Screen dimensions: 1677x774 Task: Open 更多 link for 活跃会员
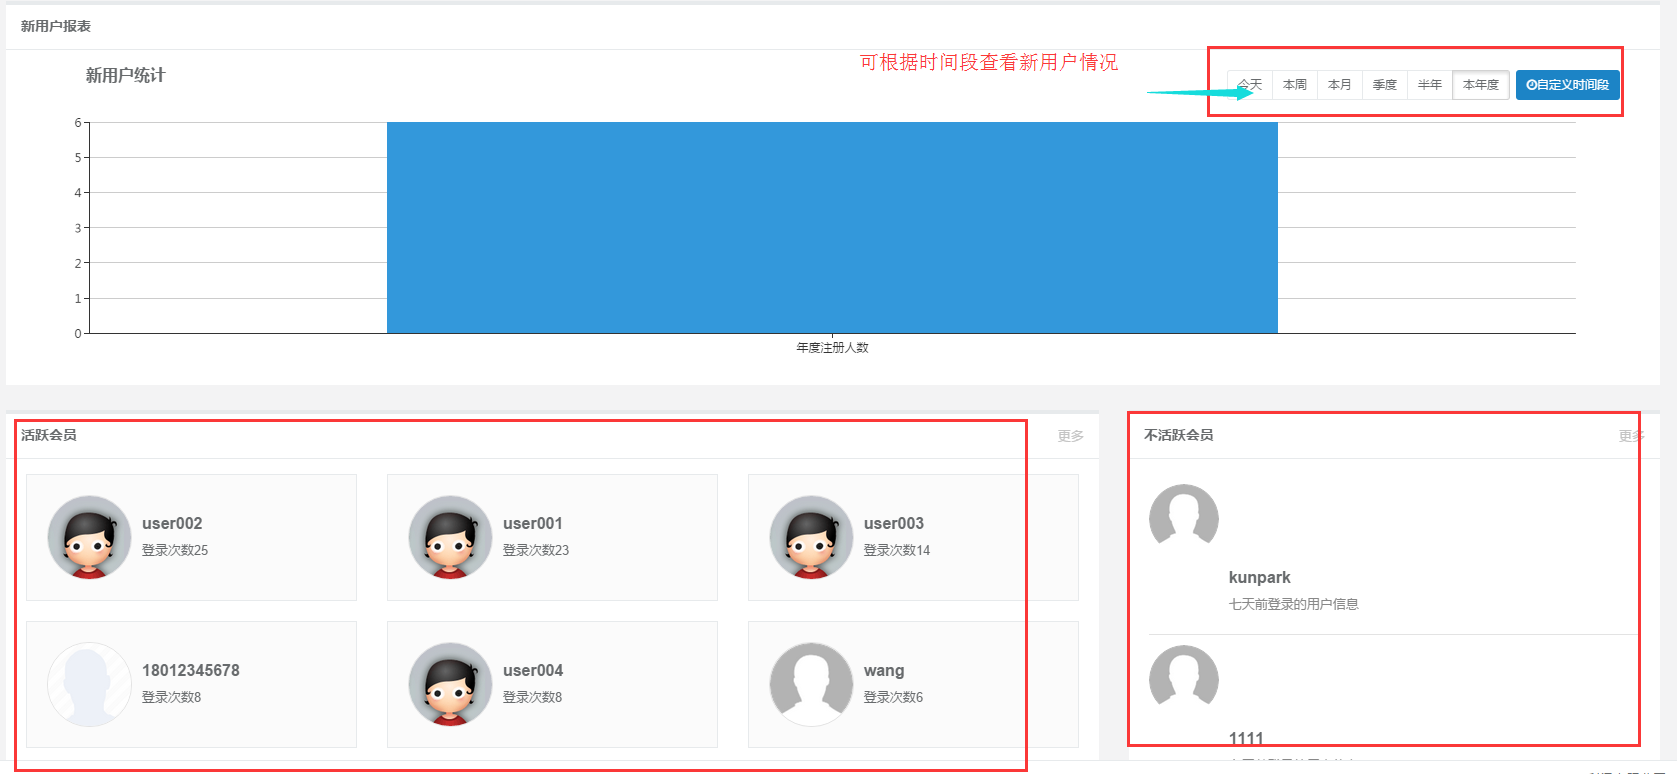(x=1070, y=436)
